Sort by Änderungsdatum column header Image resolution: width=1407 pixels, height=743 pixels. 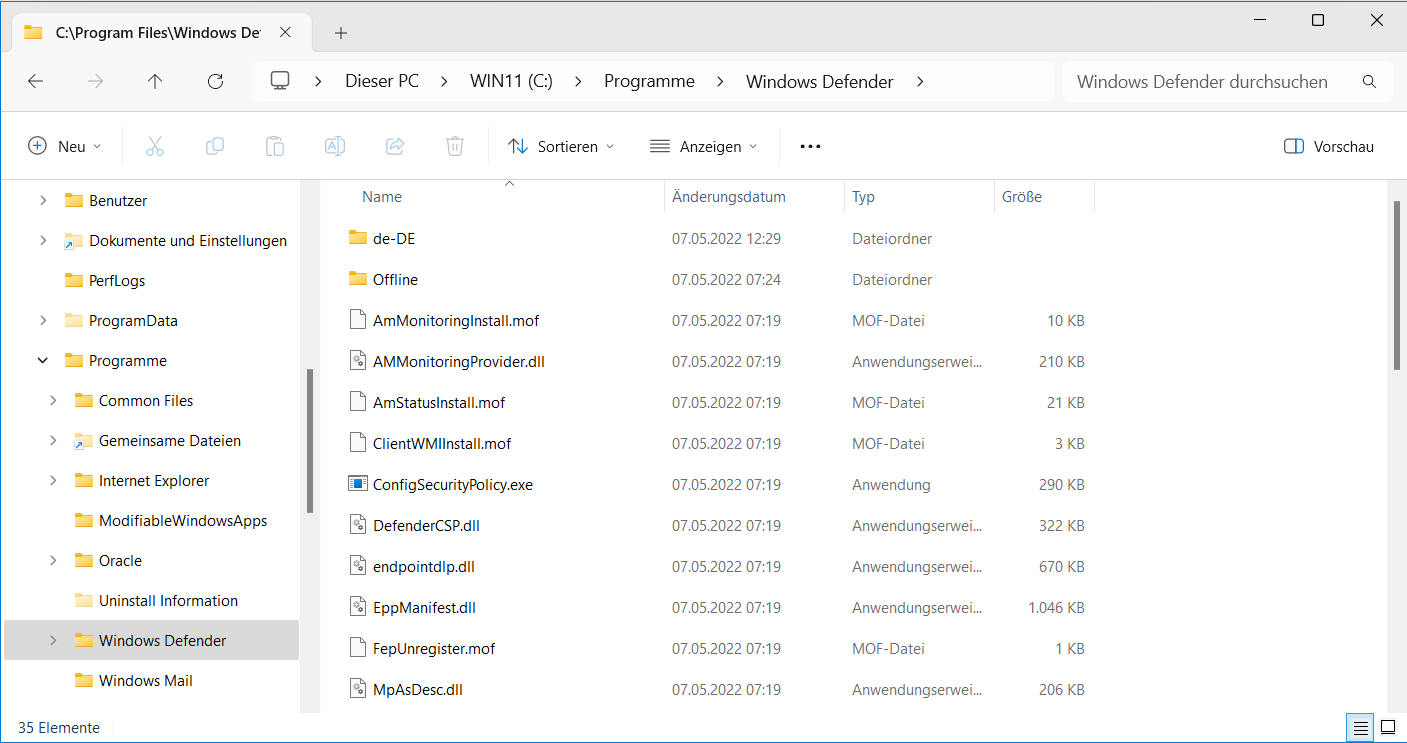(729, 197)
